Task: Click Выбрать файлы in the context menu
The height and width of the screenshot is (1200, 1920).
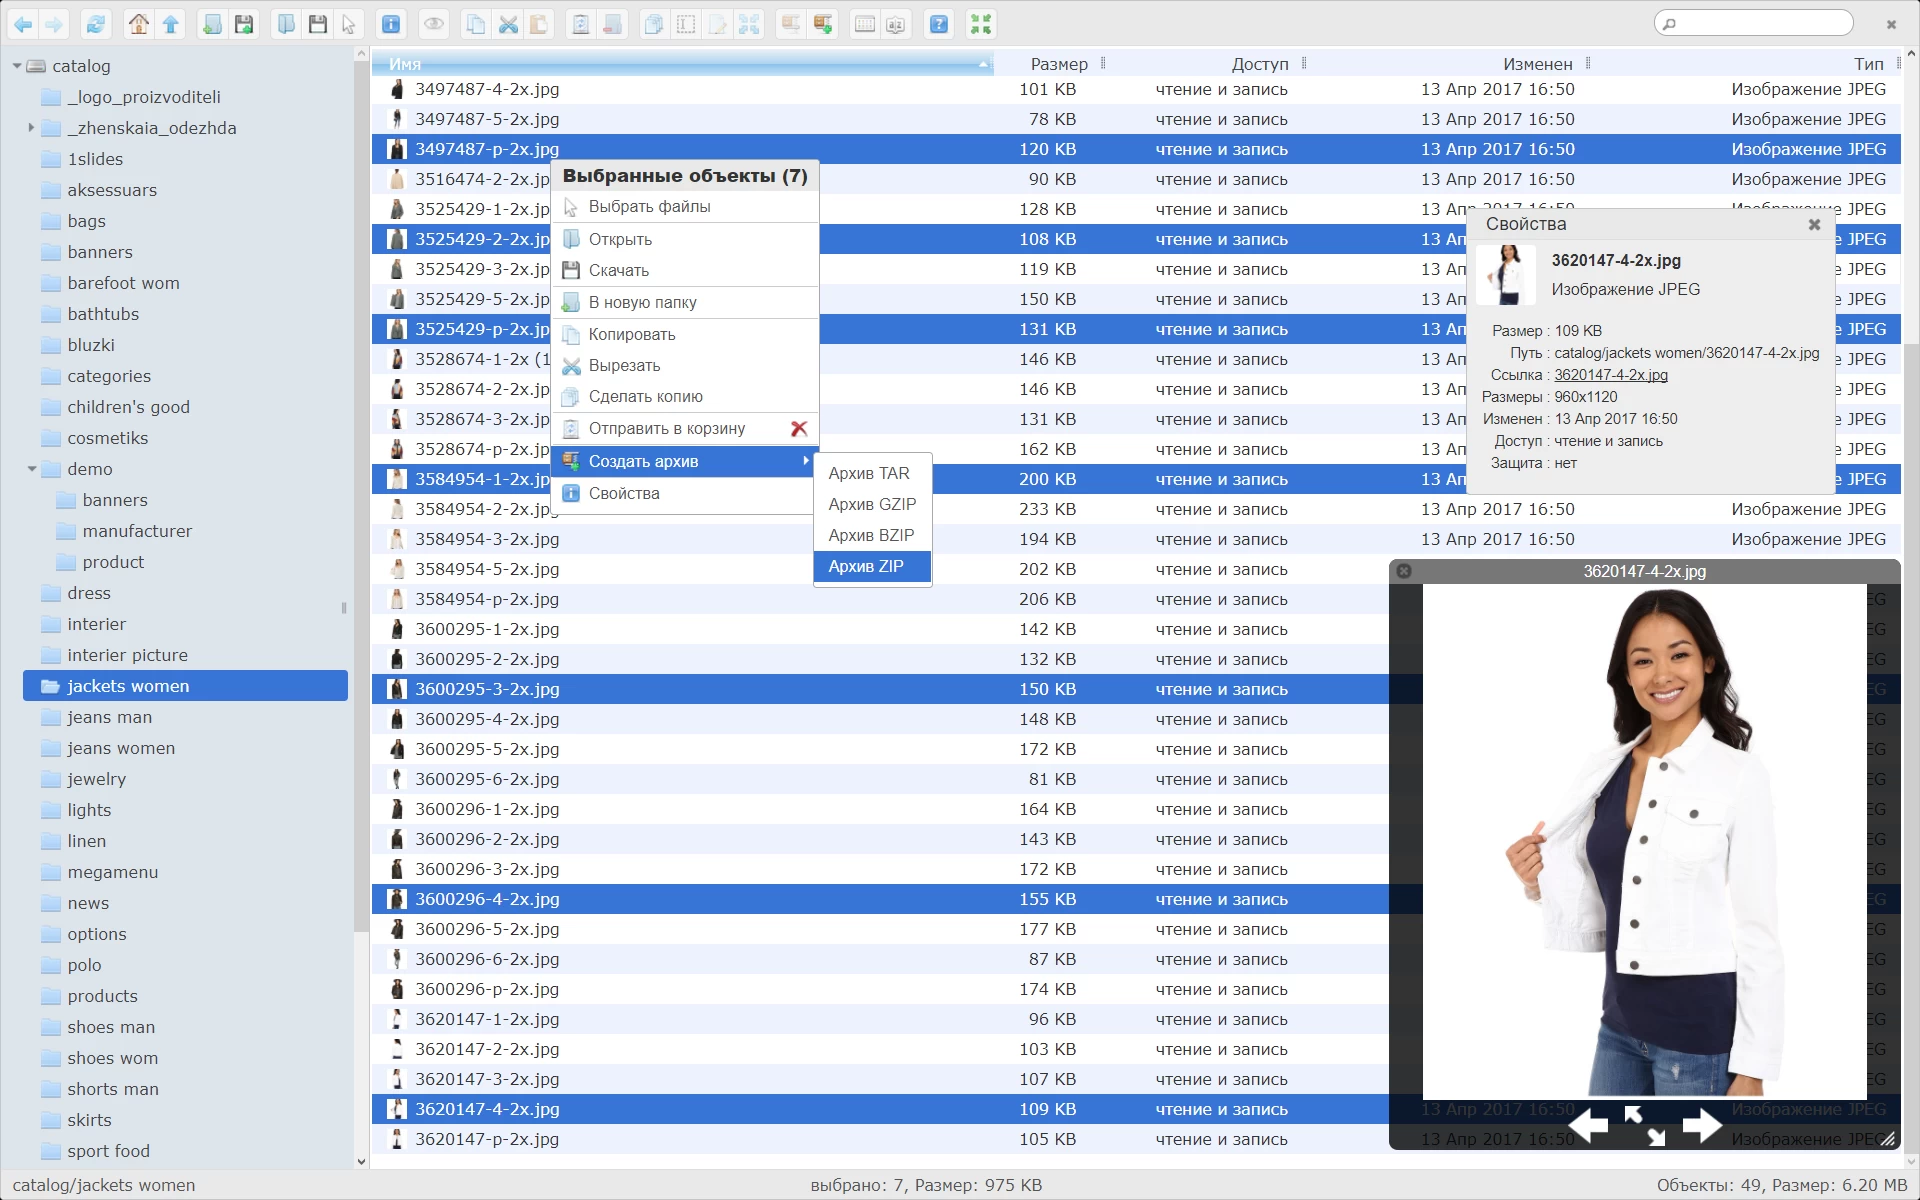Action: pos(684,206)
